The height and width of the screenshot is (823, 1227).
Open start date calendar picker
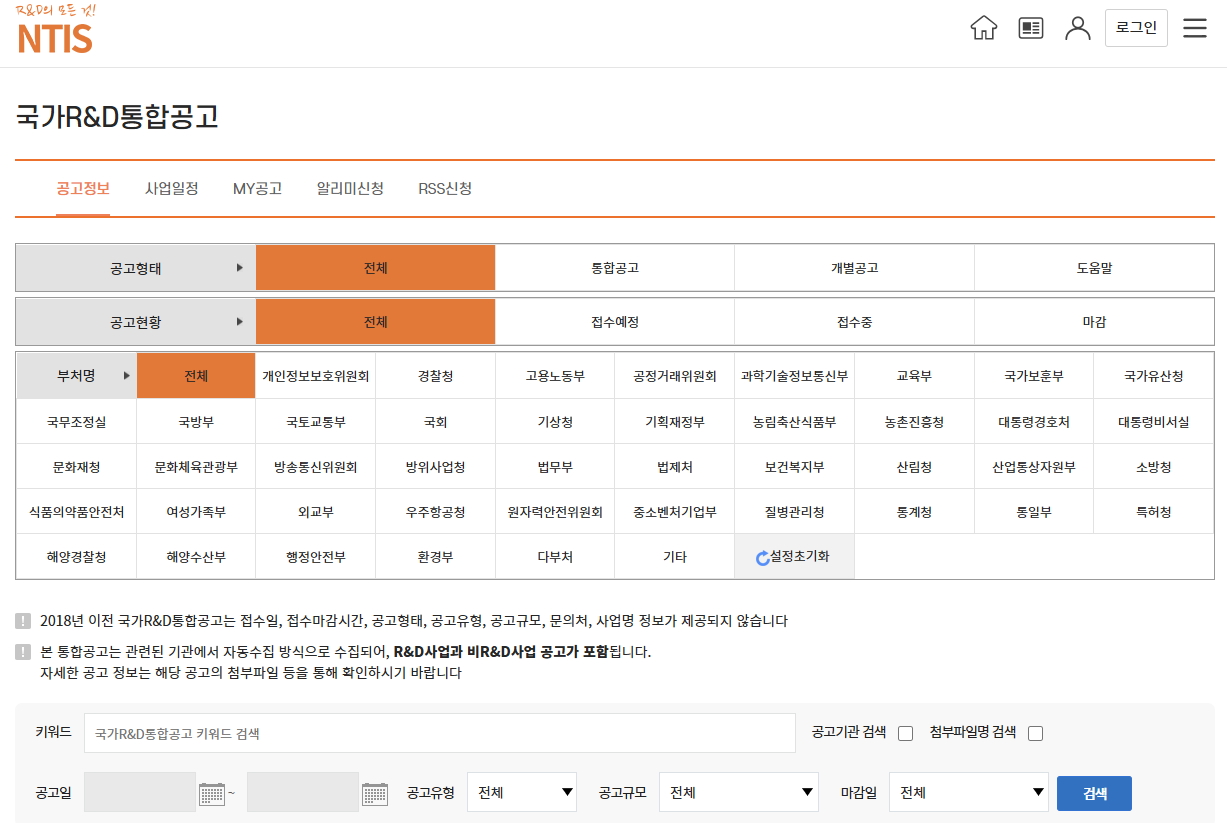212,794
